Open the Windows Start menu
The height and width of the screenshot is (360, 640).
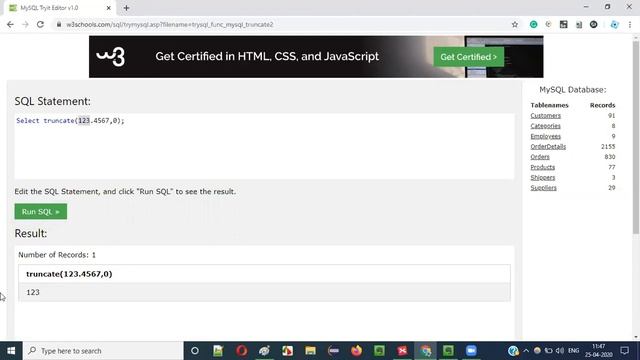coord(11,351)
